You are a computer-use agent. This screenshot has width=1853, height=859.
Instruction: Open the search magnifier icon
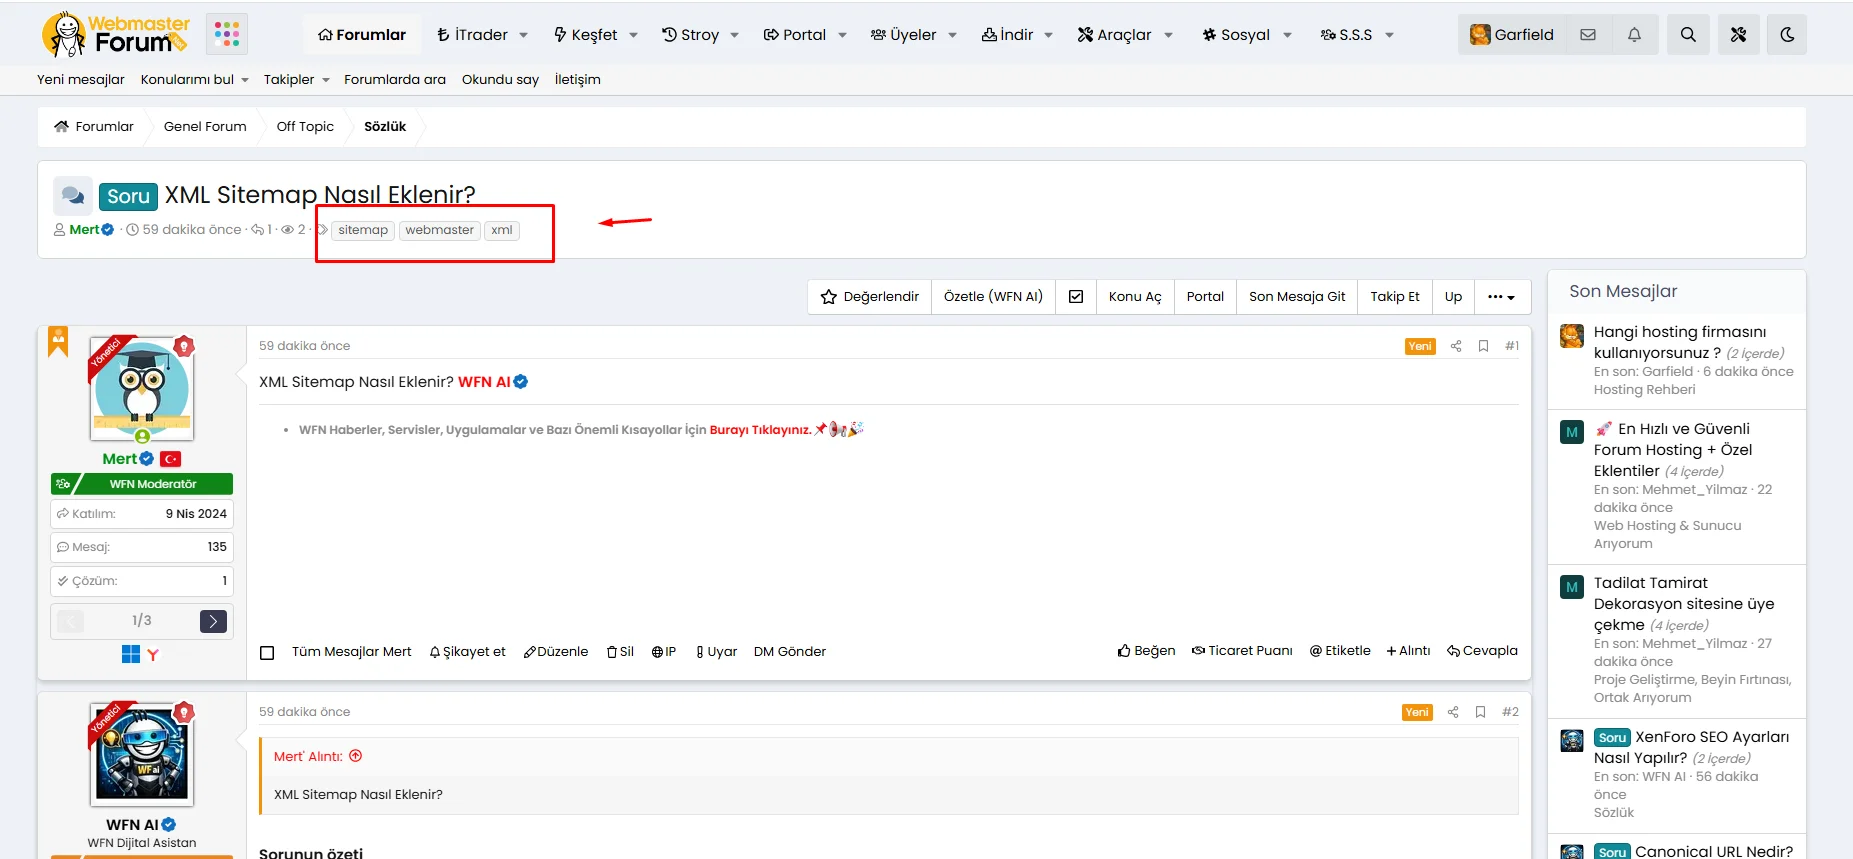(x=1688, y=35)
